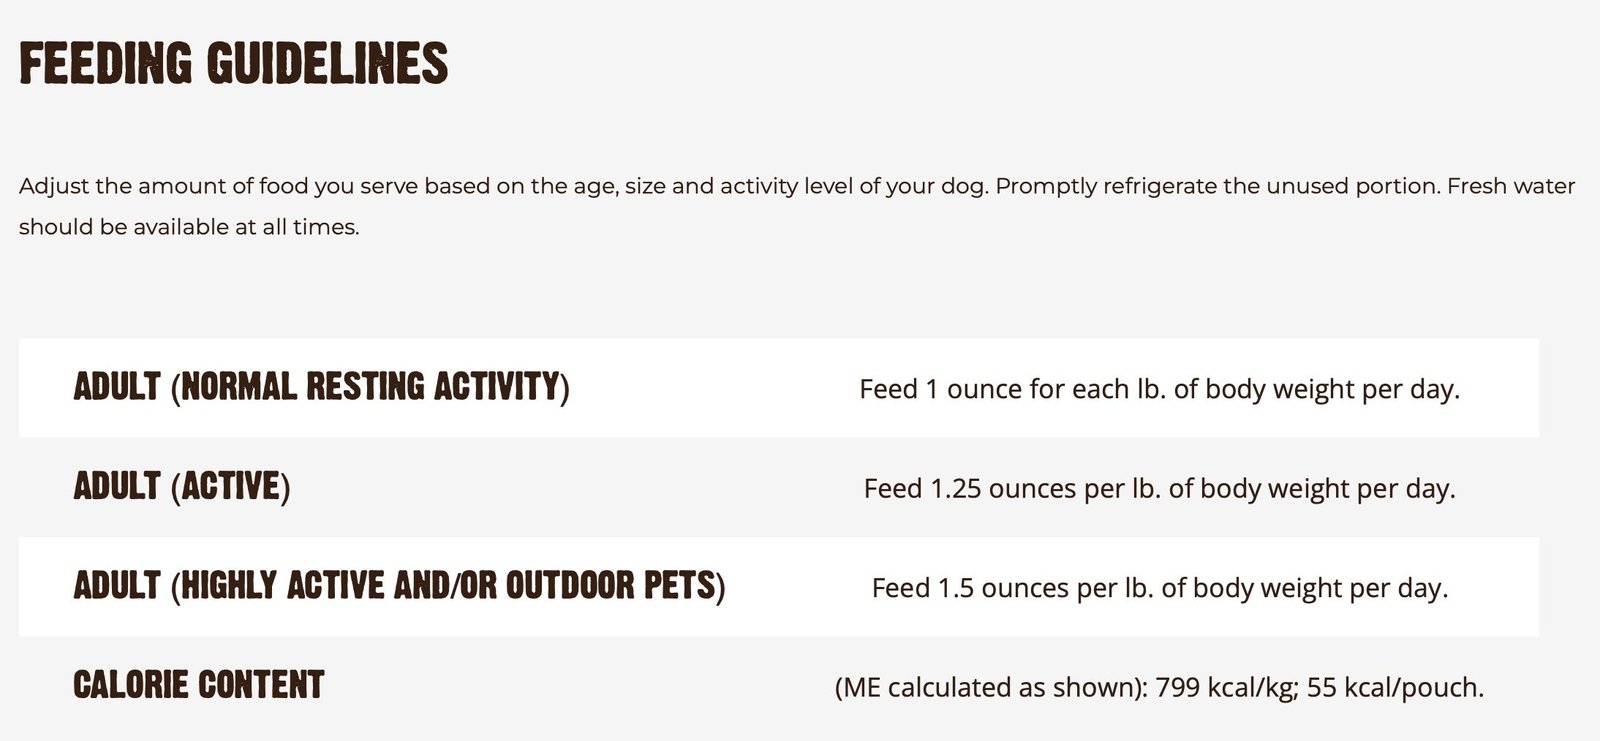Screen dimensions: 1600x741
Task: Click the word 'ACTIVITY)' in first row
Action: point(501,387)
